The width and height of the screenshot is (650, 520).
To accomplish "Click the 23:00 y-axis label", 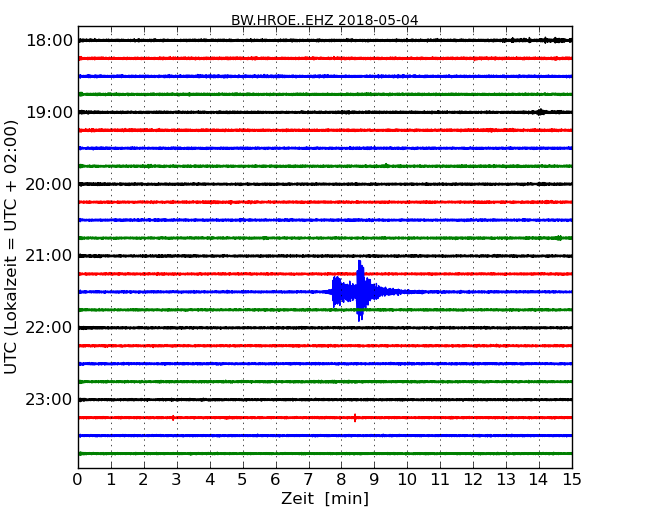I will pos(49,400).
